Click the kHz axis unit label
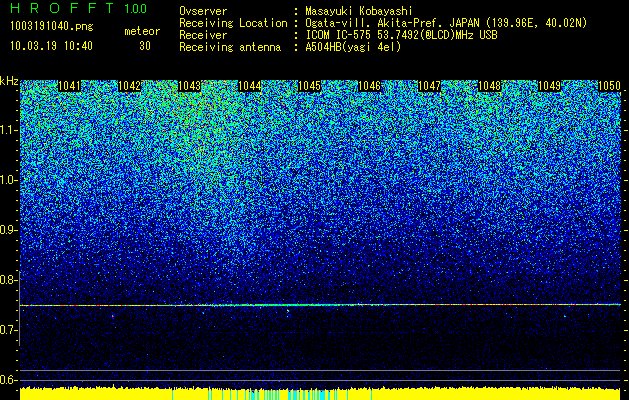This screenshot has width=629, height=400. click(9, 81)
